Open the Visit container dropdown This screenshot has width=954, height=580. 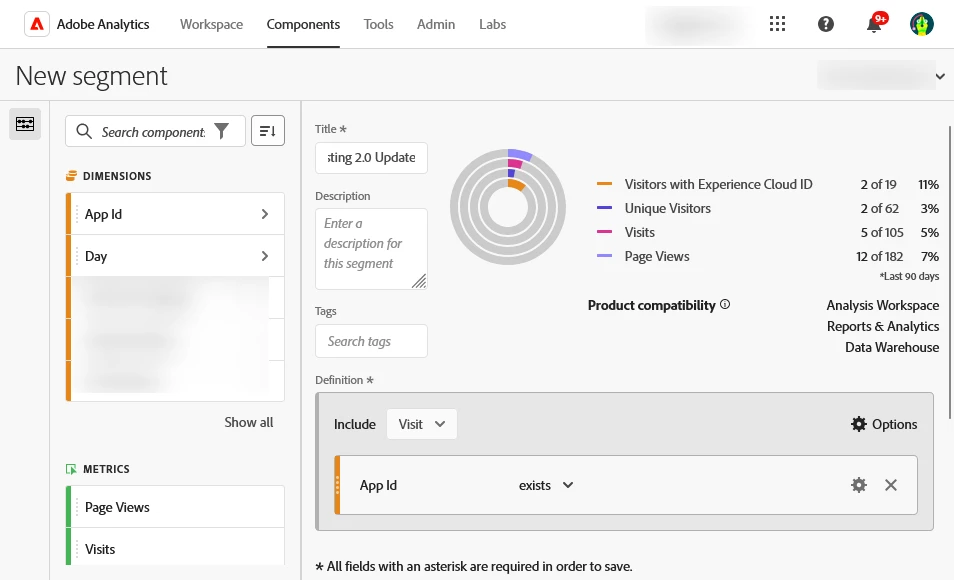(422, 424)
